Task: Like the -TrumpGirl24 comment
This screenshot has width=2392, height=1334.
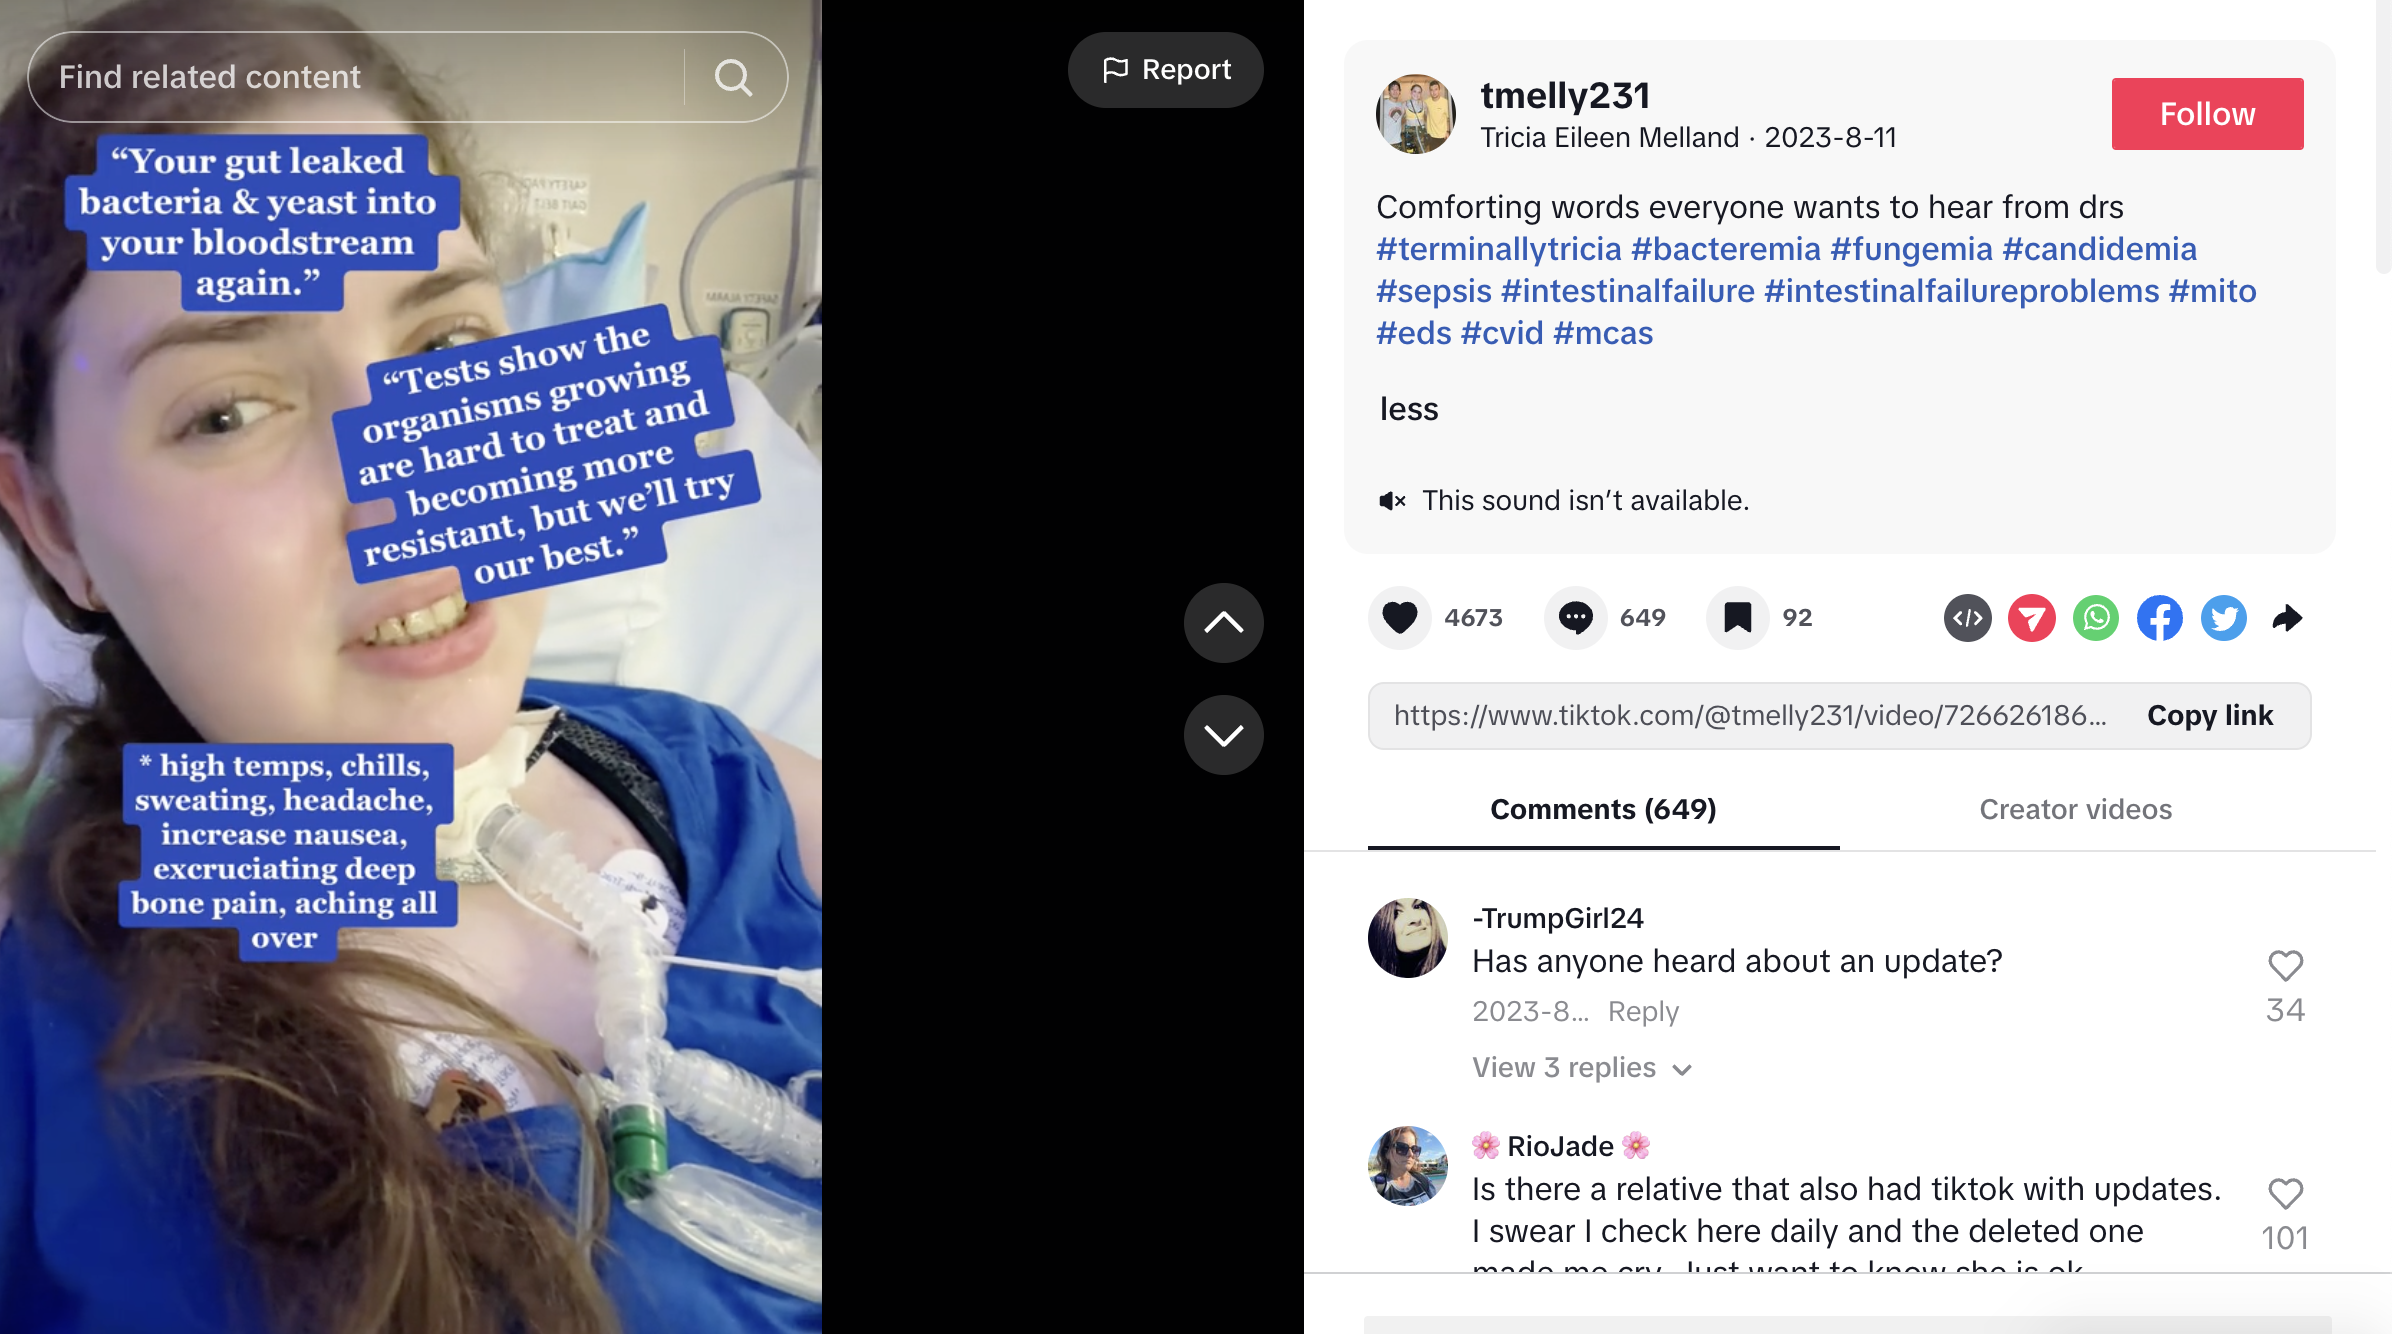Action: pos(2285,966)
